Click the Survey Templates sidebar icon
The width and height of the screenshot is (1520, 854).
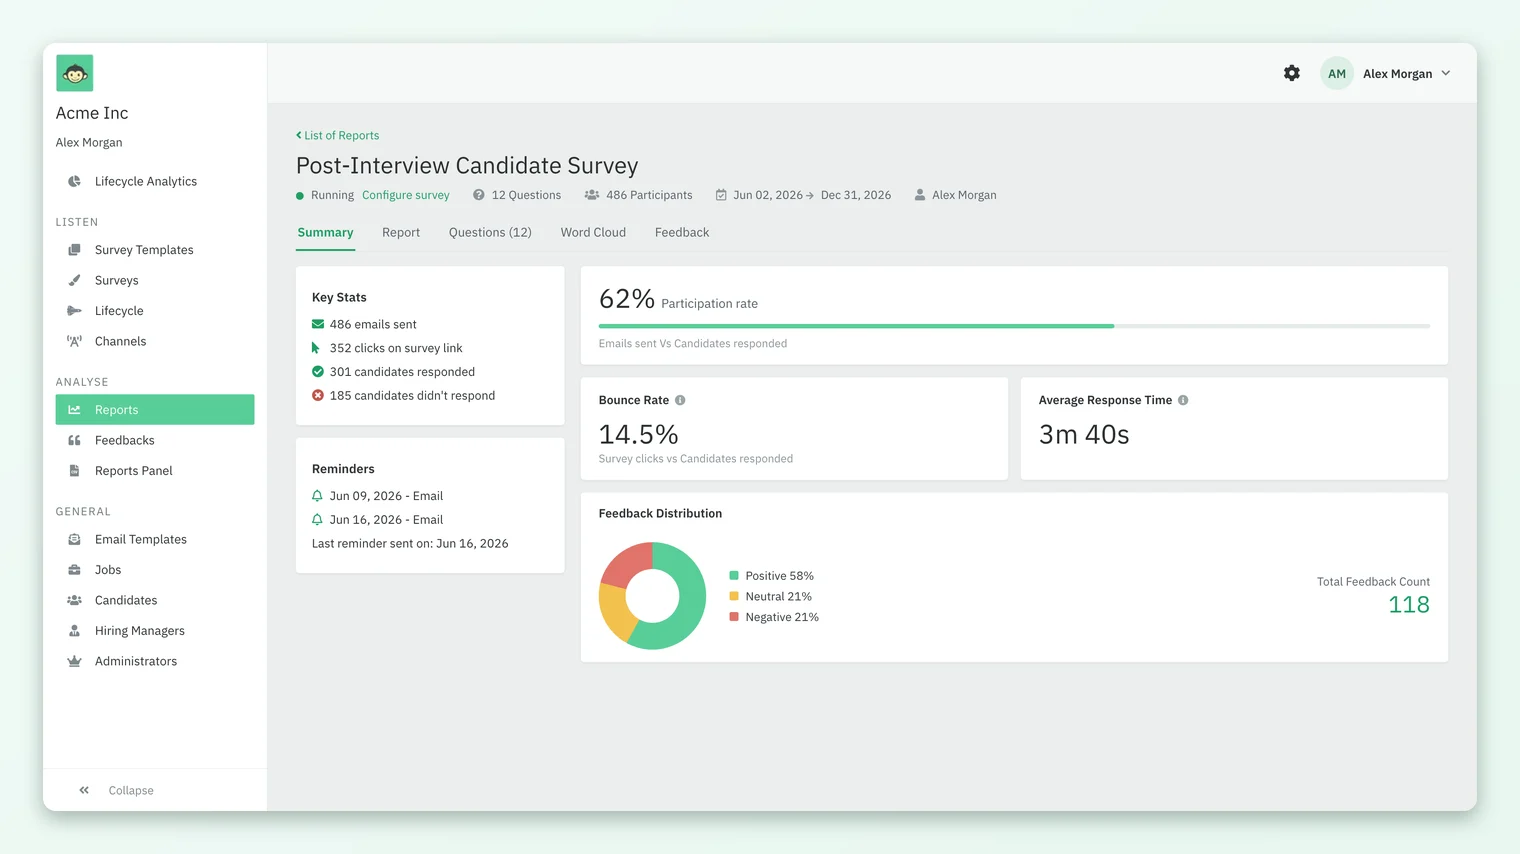(74, 250)
